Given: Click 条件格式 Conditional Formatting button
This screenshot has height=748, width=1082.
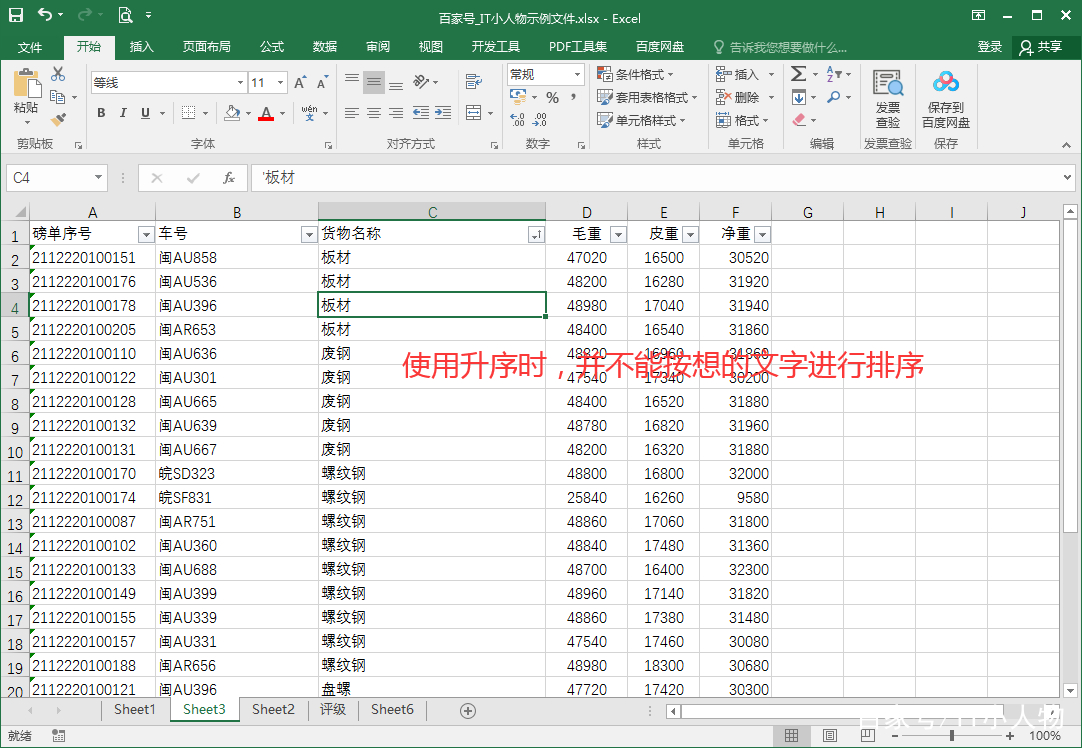Looking at the screenshot, I should point(636,74).
